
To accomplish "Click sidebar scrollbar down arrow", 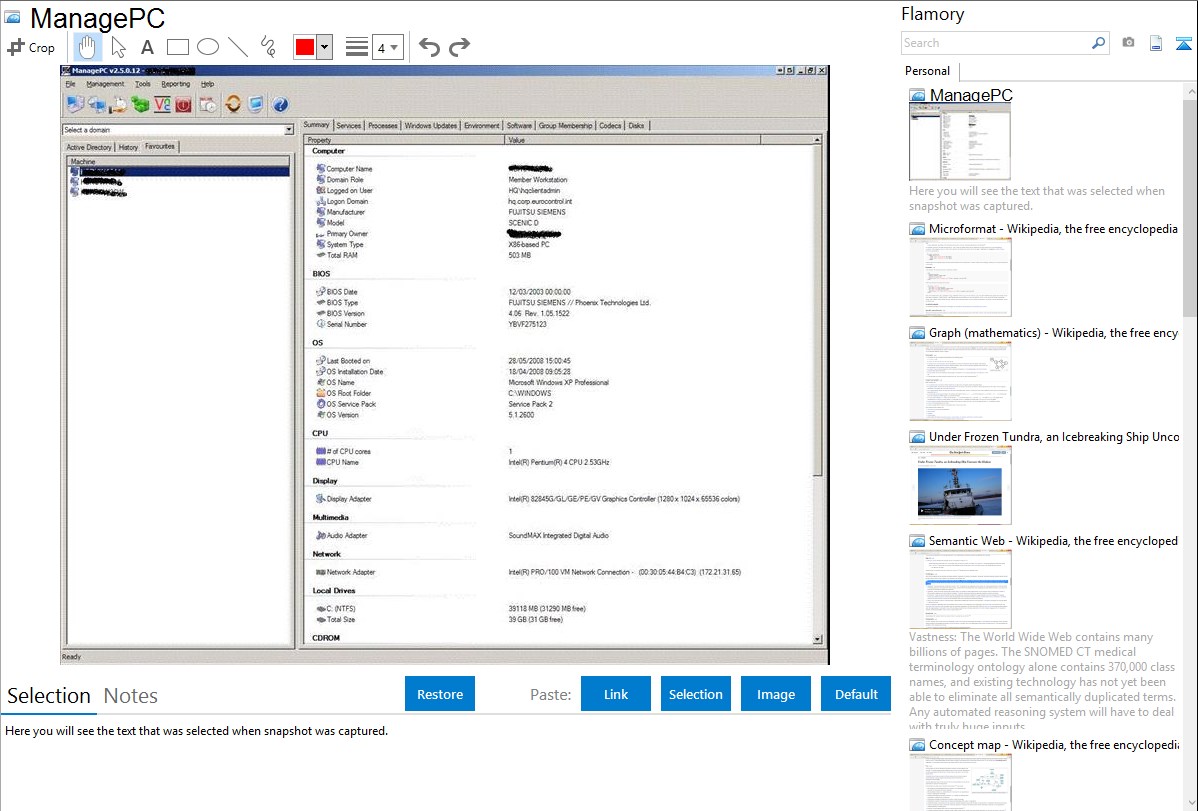I will tap(1191, 803).
